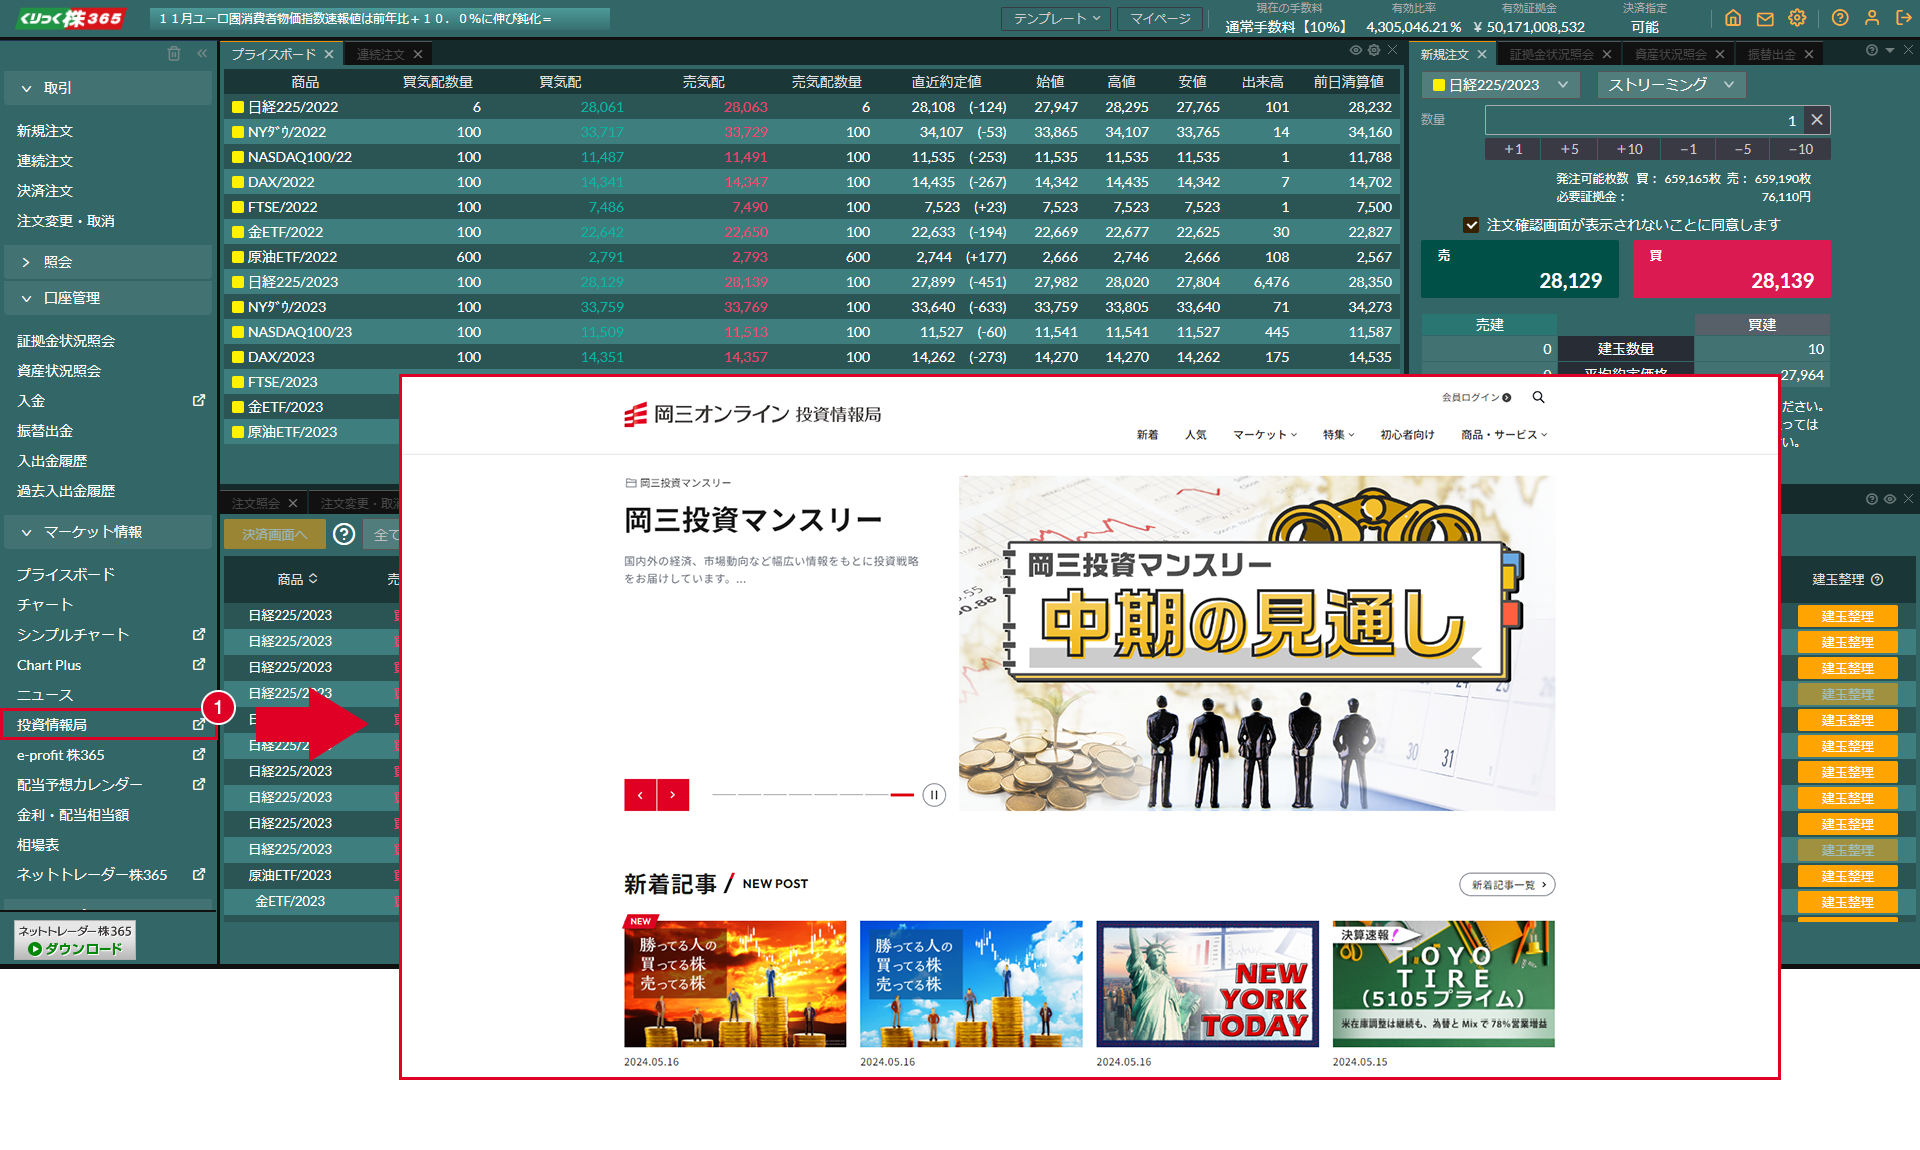Click the −5 quantity button
The width and height of the screenshot is (1920, 1150).
(1743, 149)
